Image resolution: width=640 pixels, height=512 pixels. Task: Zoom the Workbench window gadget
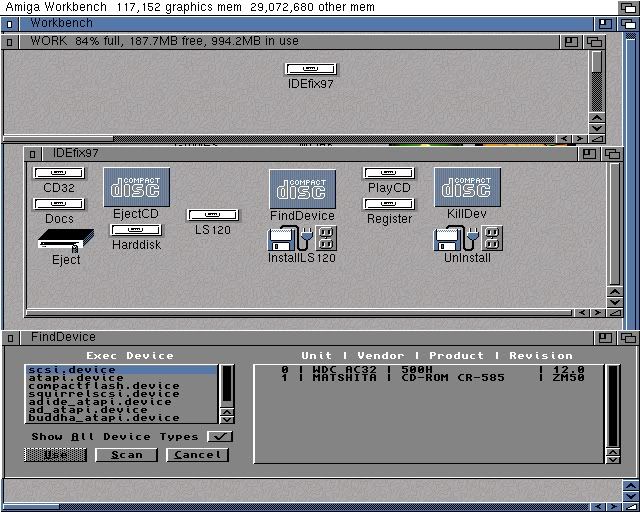pos(605,24)
